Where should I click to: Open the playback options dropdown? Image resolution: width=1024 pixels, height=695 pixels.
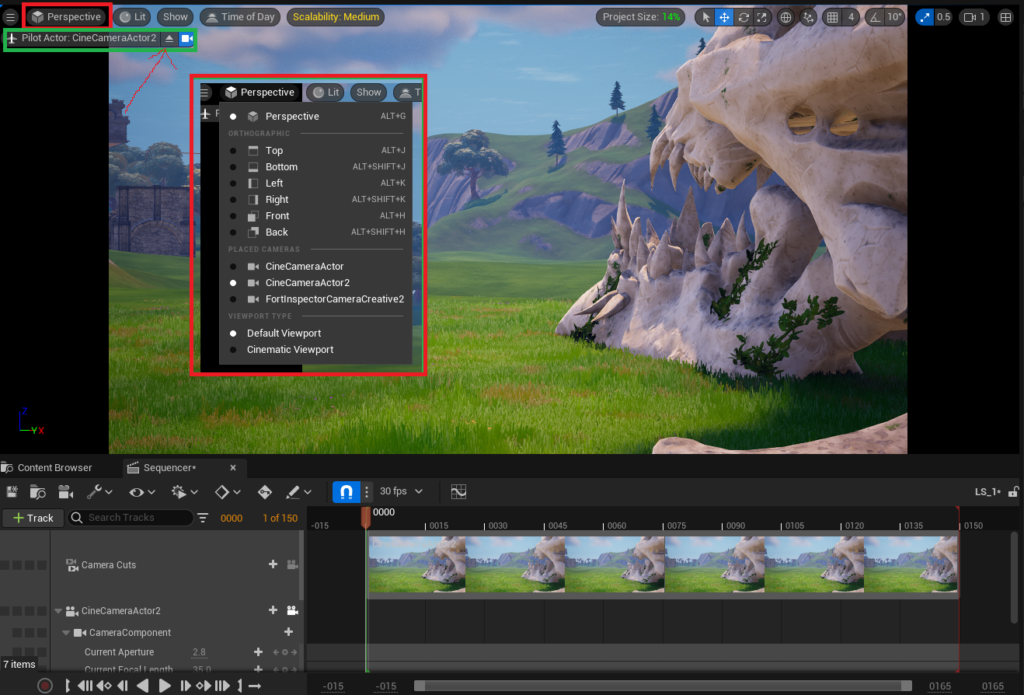pyautogui.click(x=184, y=492)
